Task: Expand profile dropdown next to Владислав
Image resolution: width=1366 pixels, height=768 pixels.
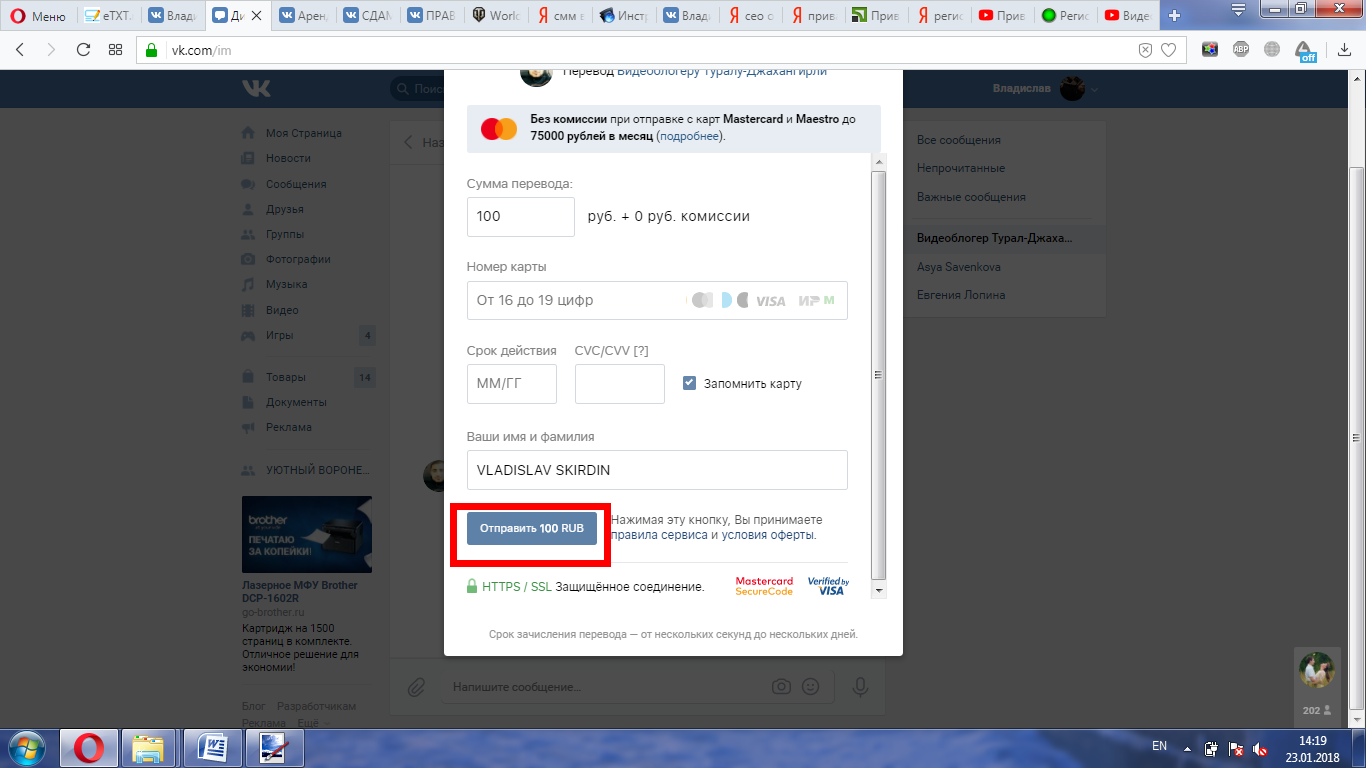Action: [1096, 90]
